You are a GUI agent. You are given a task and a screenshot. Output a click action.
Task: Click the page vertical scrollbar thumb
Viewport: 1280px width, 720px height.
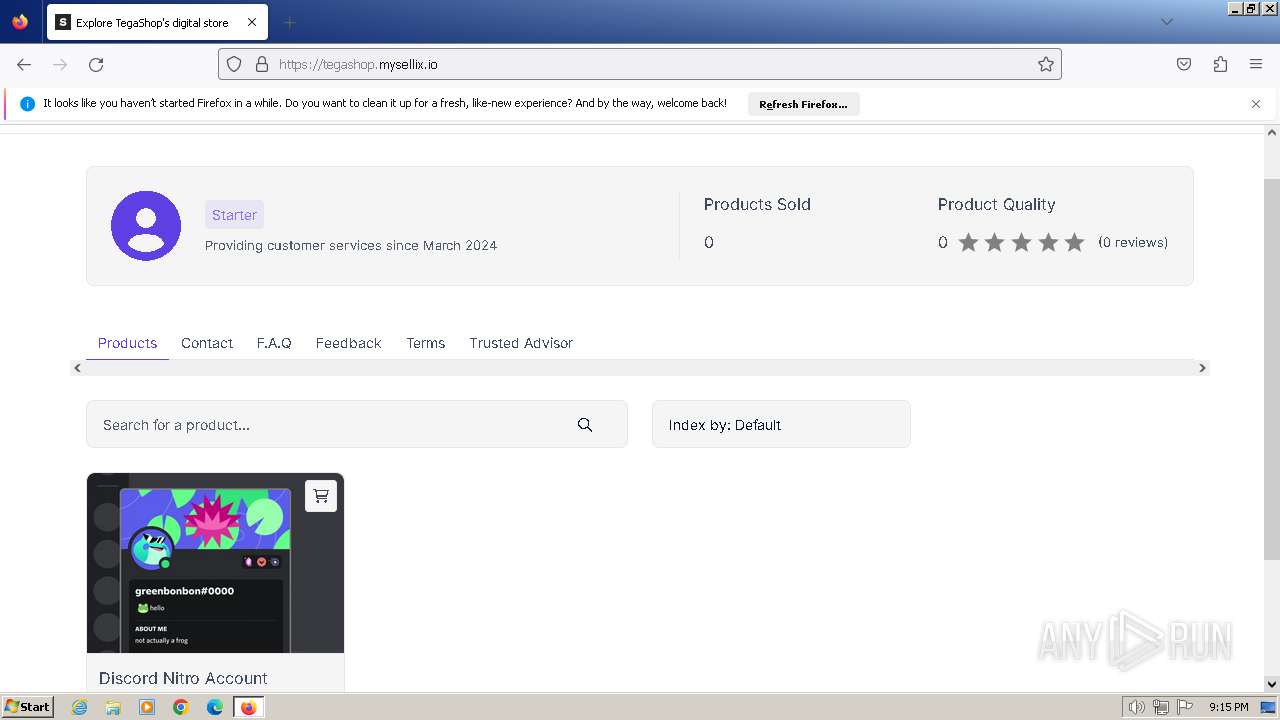click(x=1272, y=369)
